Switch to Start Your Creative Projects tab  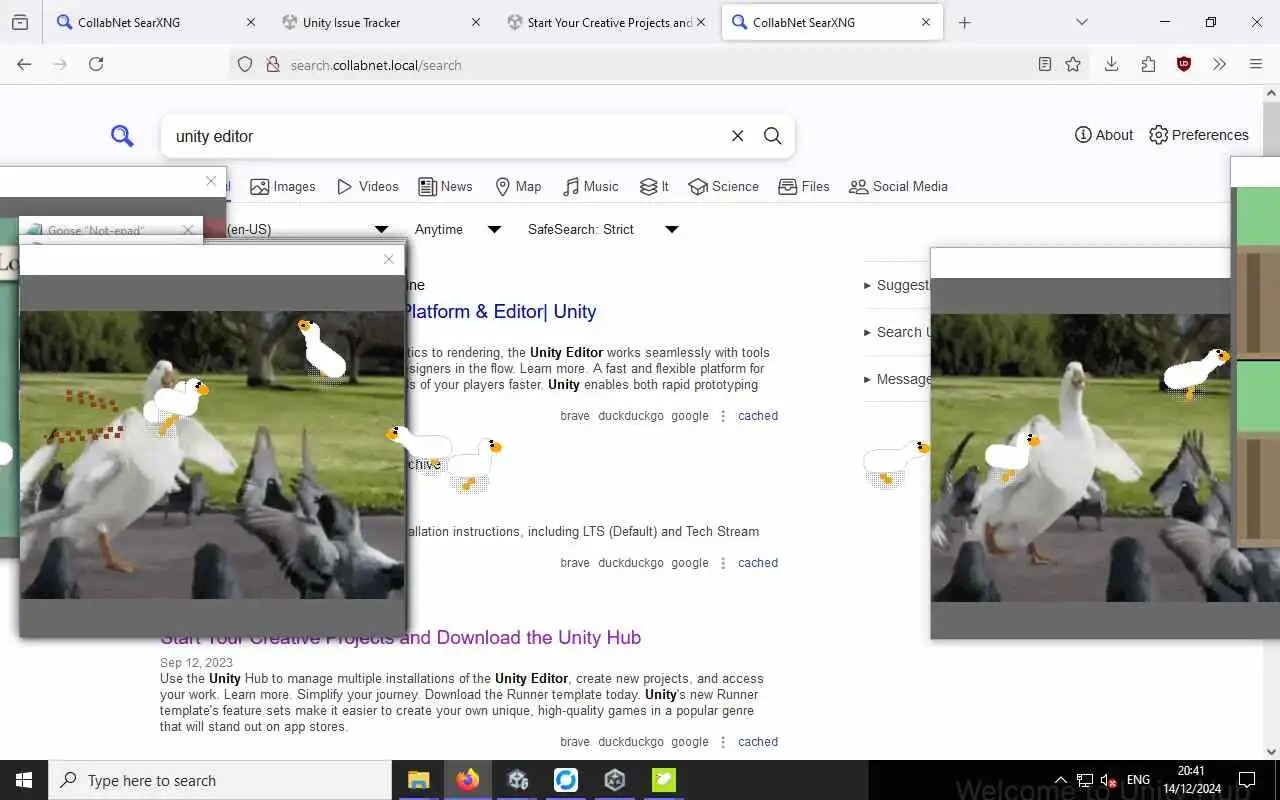pos(605,22)
